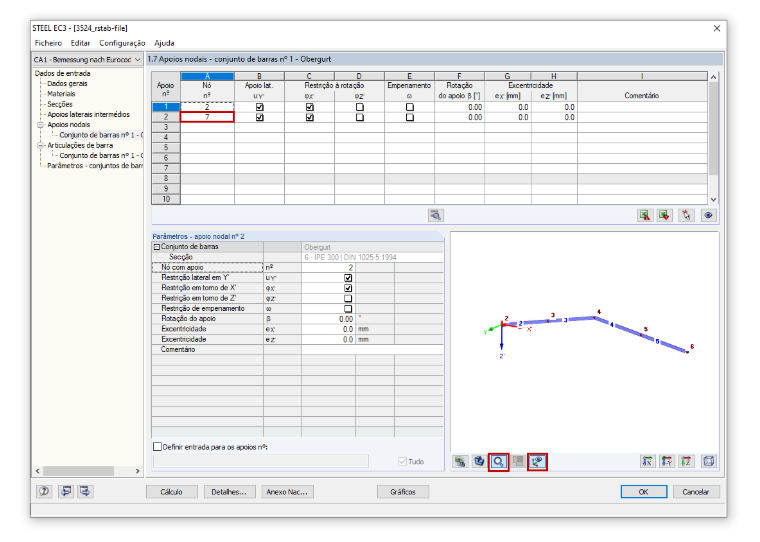This screenshot has width=760, height=542.
Task: Toggle φZ' rotation restraint in row 2
Action: 360,117
